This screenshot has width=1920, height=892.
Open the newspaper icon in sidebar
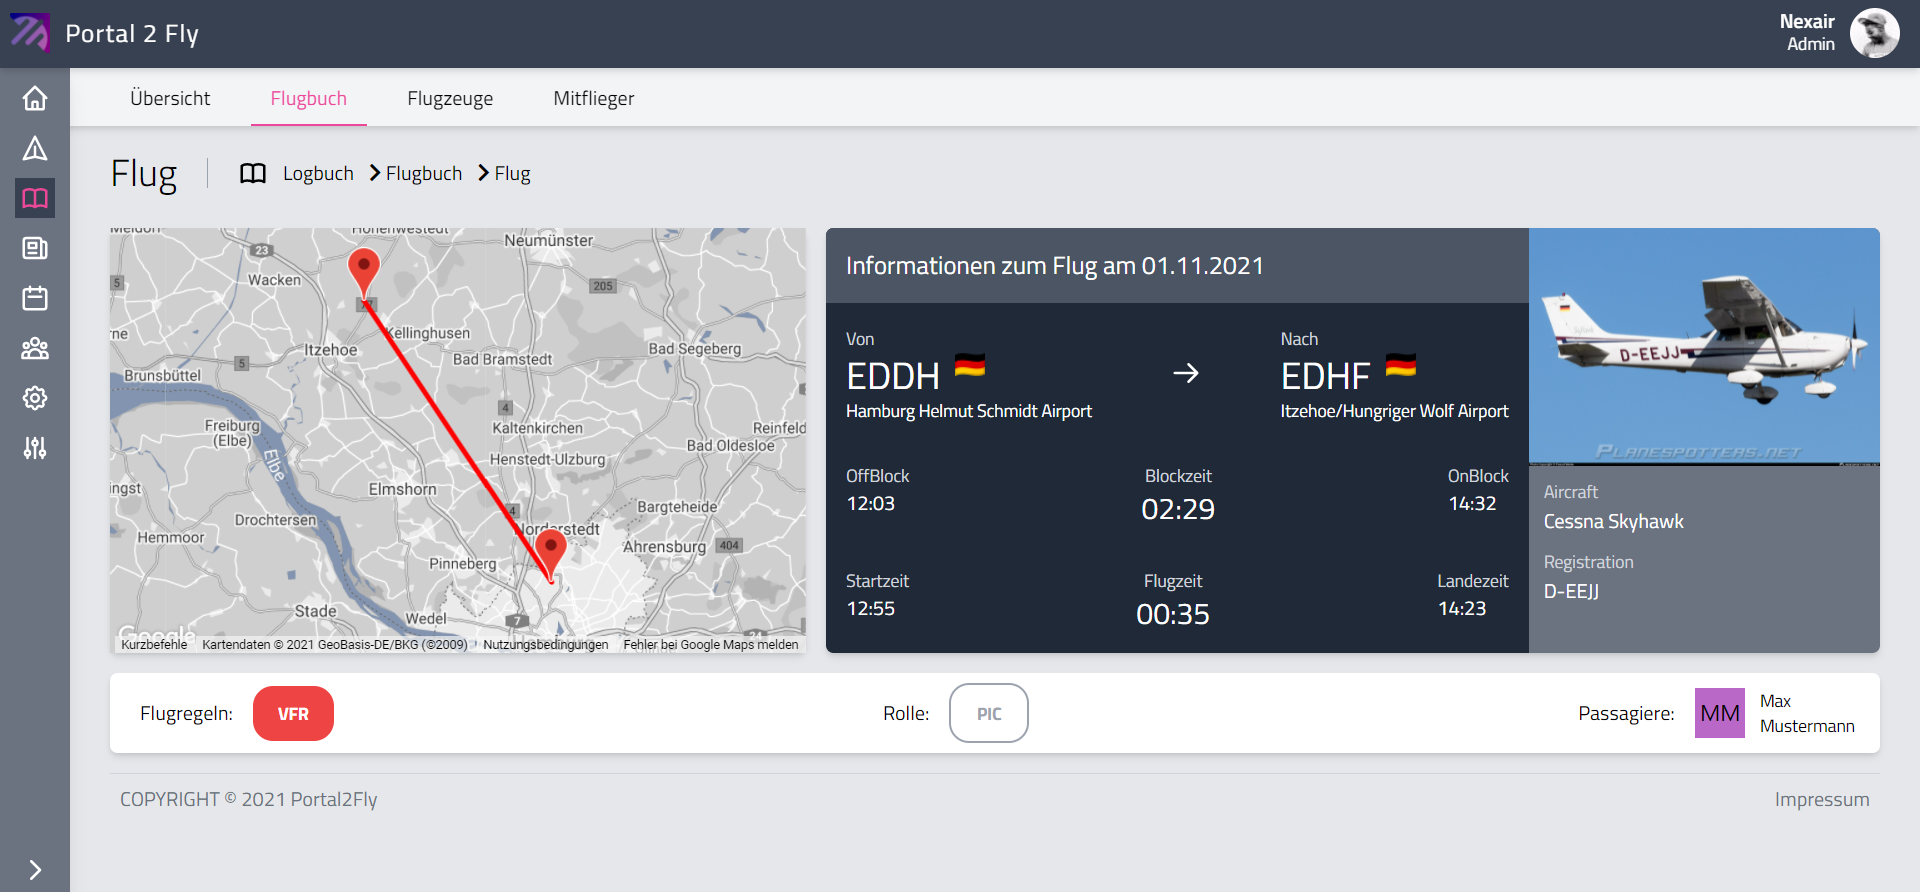[35, 248]
